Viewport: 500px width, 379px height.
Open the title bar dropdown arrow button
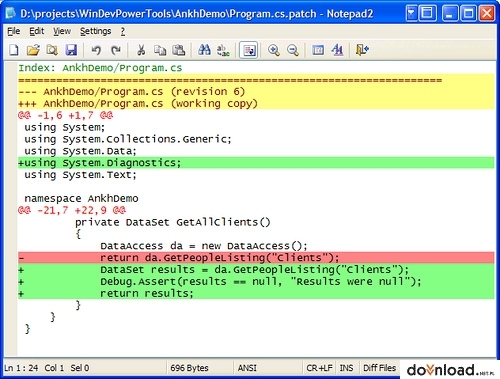(x=411, y=14)
